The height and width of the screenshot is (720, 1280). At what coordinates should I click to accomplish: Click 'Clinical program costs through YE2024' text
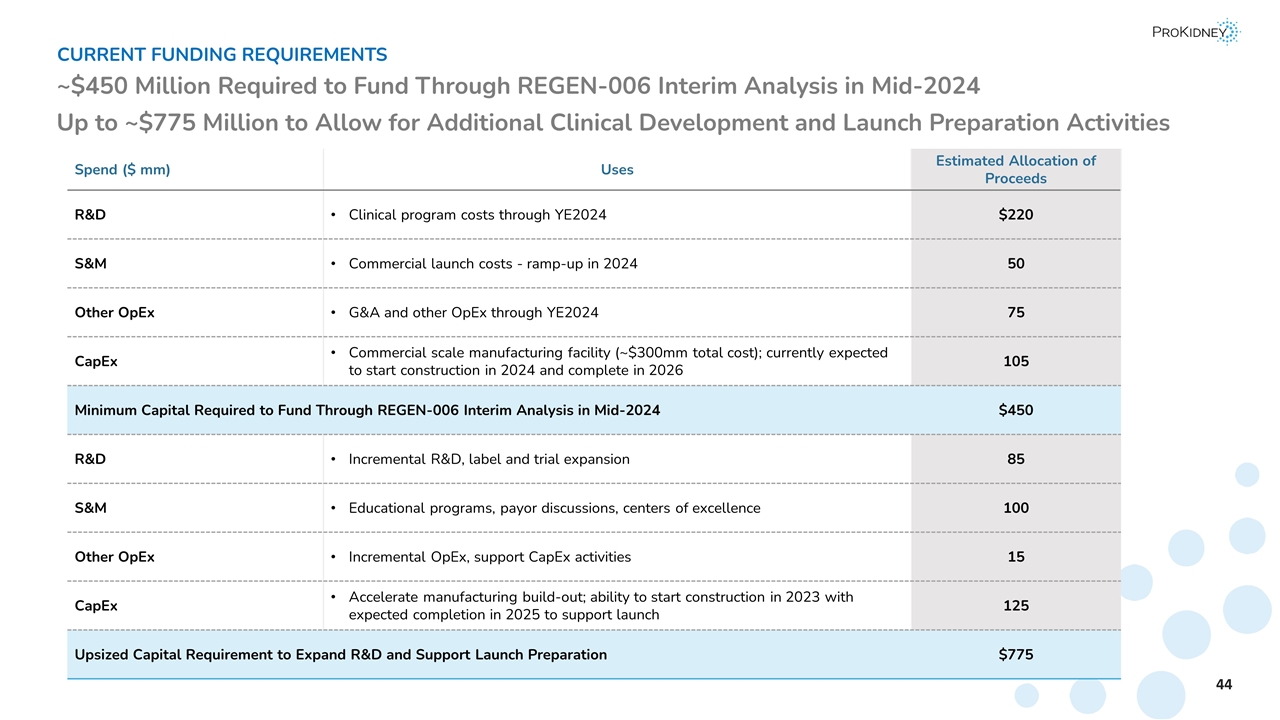477,215
